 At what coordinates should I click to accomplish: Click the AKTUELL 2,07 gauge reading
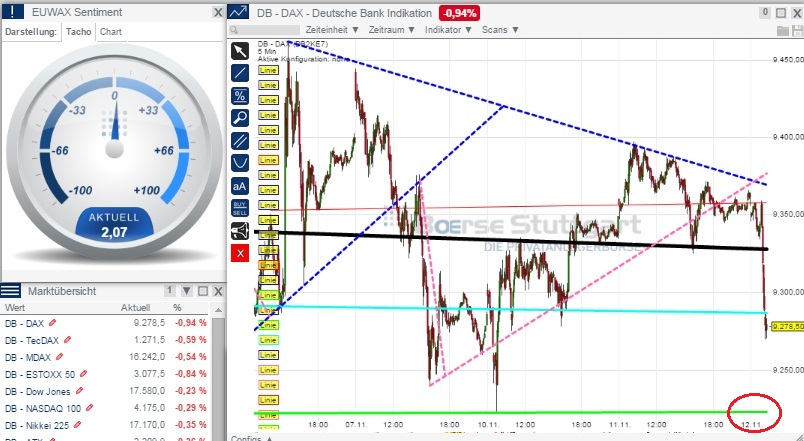[114, 225]
